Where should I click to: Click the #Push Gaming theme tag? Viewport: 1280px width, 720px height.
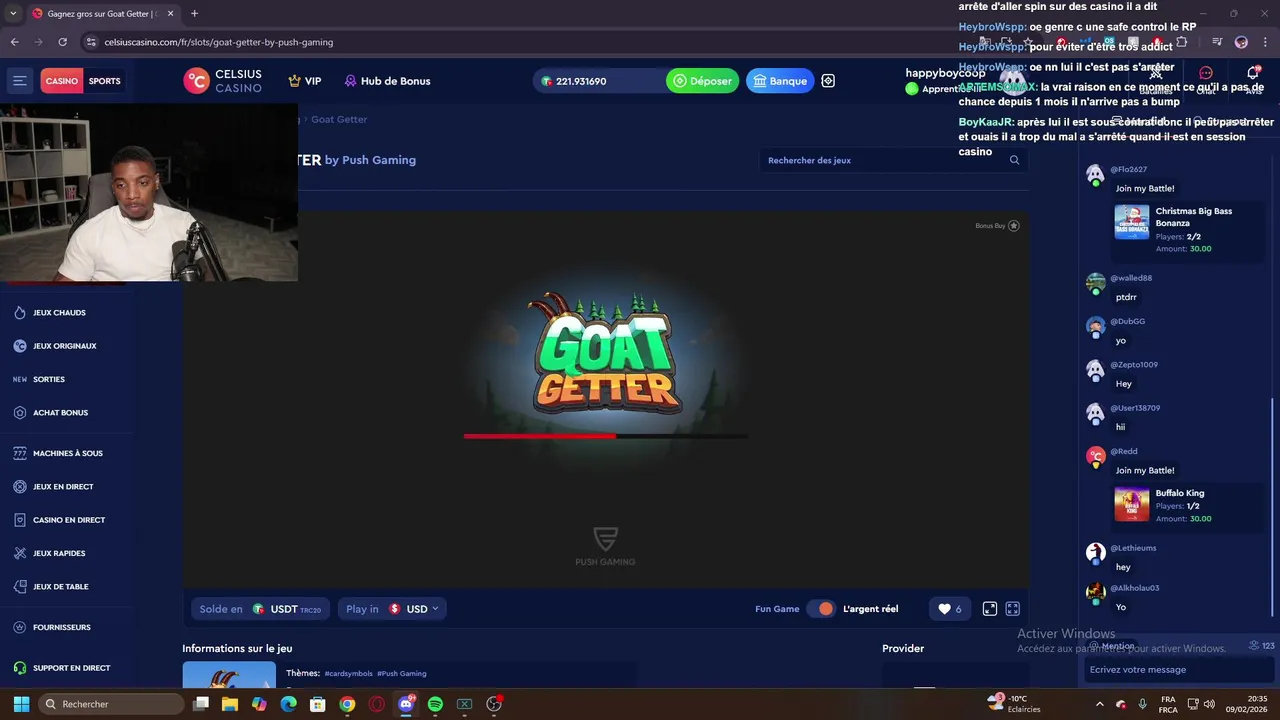tap(402, 674)
